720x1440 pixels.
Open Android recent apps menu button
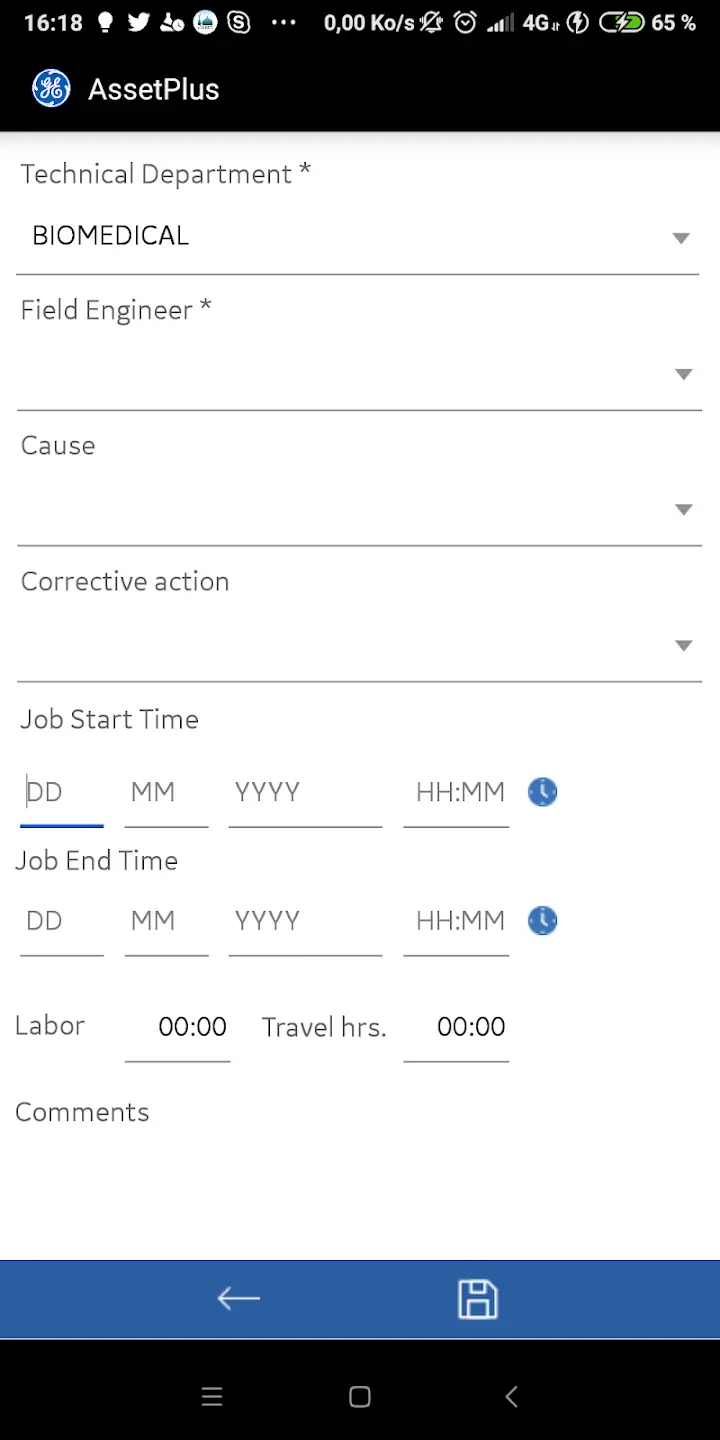tap(212, 1397)
